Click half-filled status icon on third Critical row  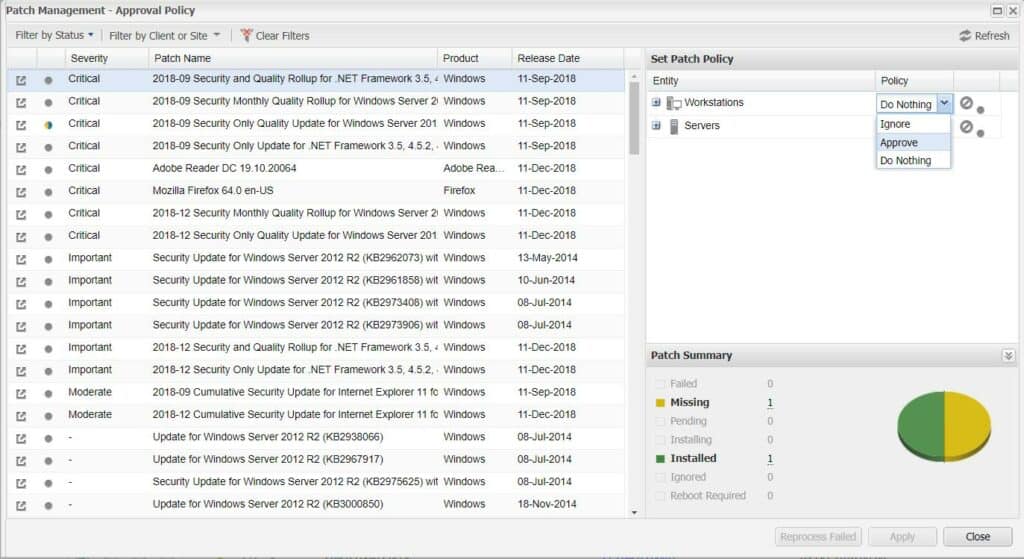(48, 125)
